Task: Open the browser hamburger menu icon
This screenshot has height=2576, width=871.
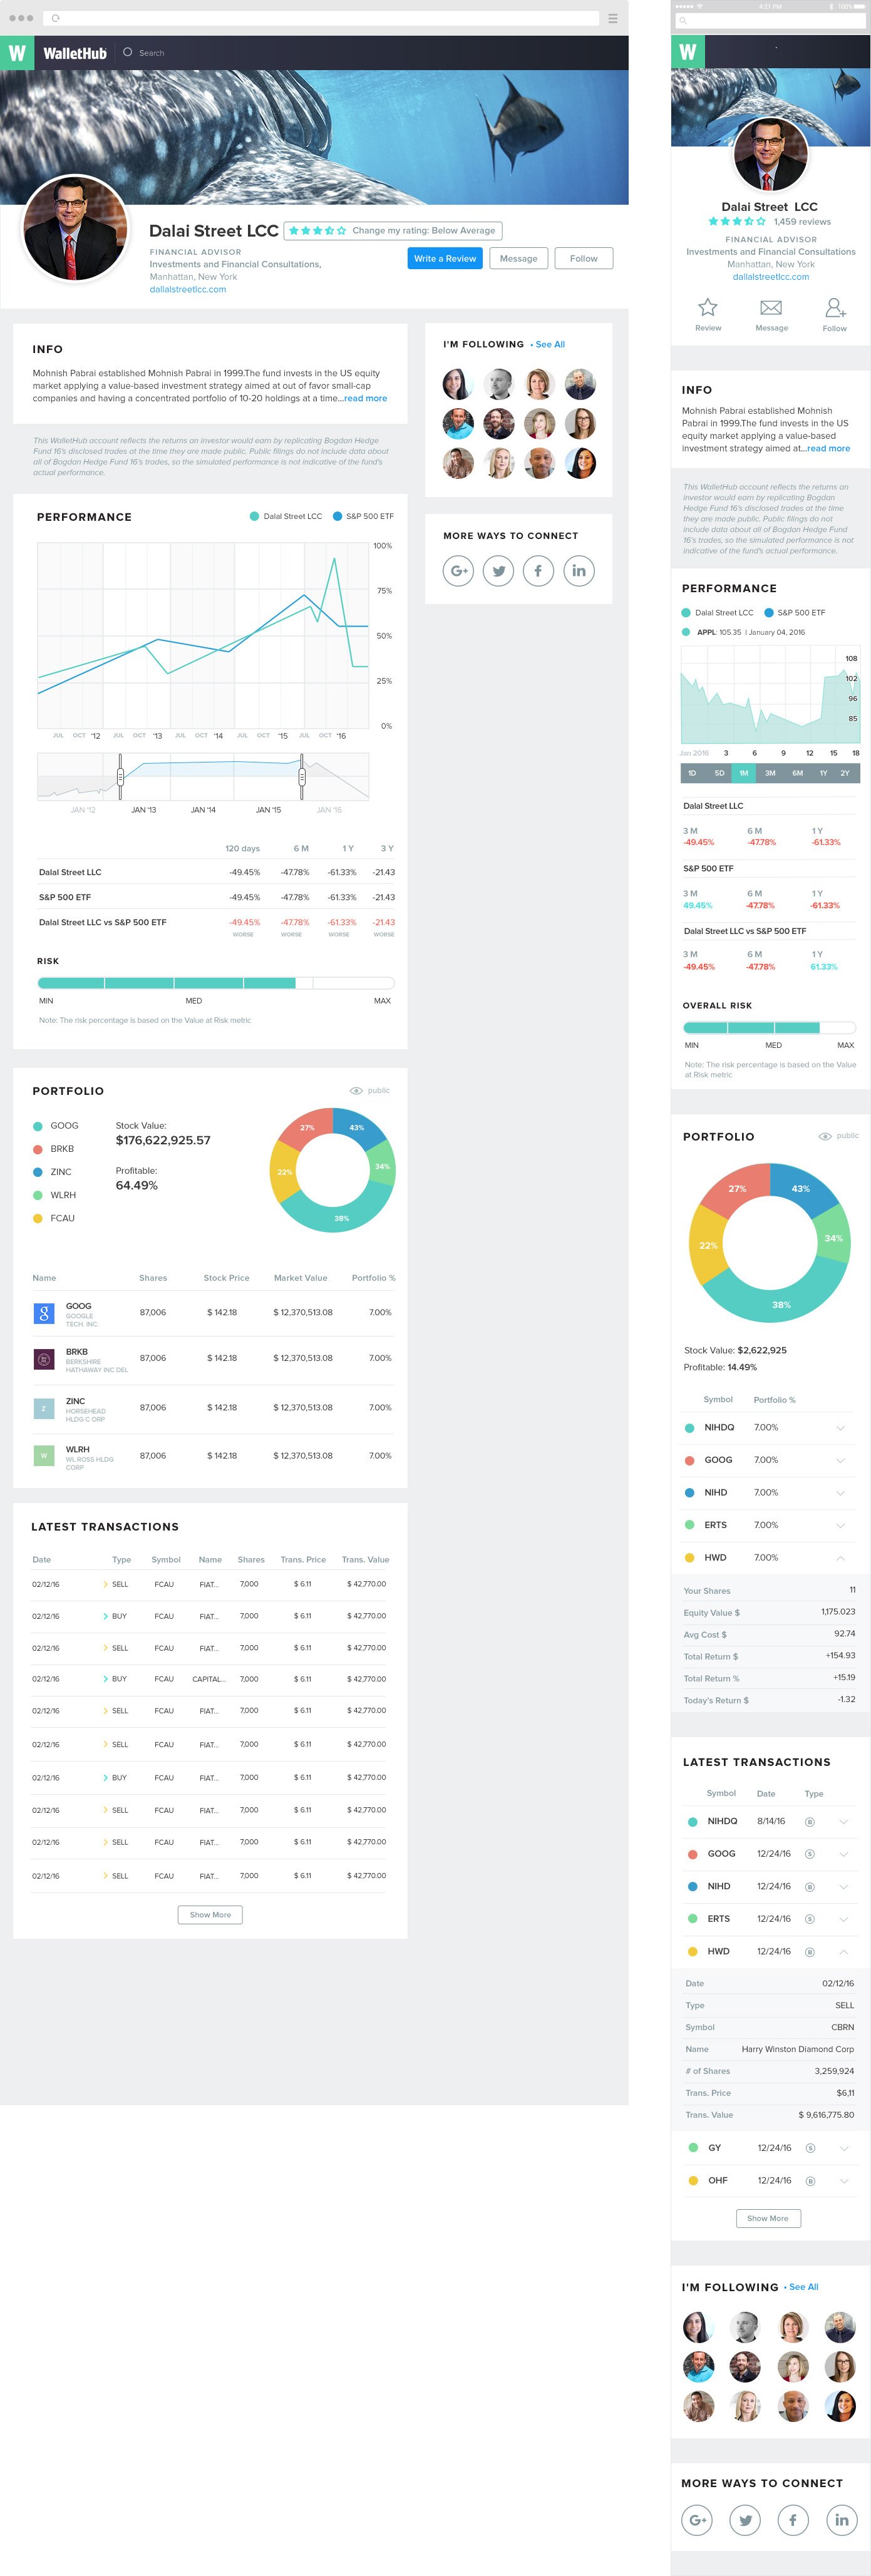Action: [613, 18]
